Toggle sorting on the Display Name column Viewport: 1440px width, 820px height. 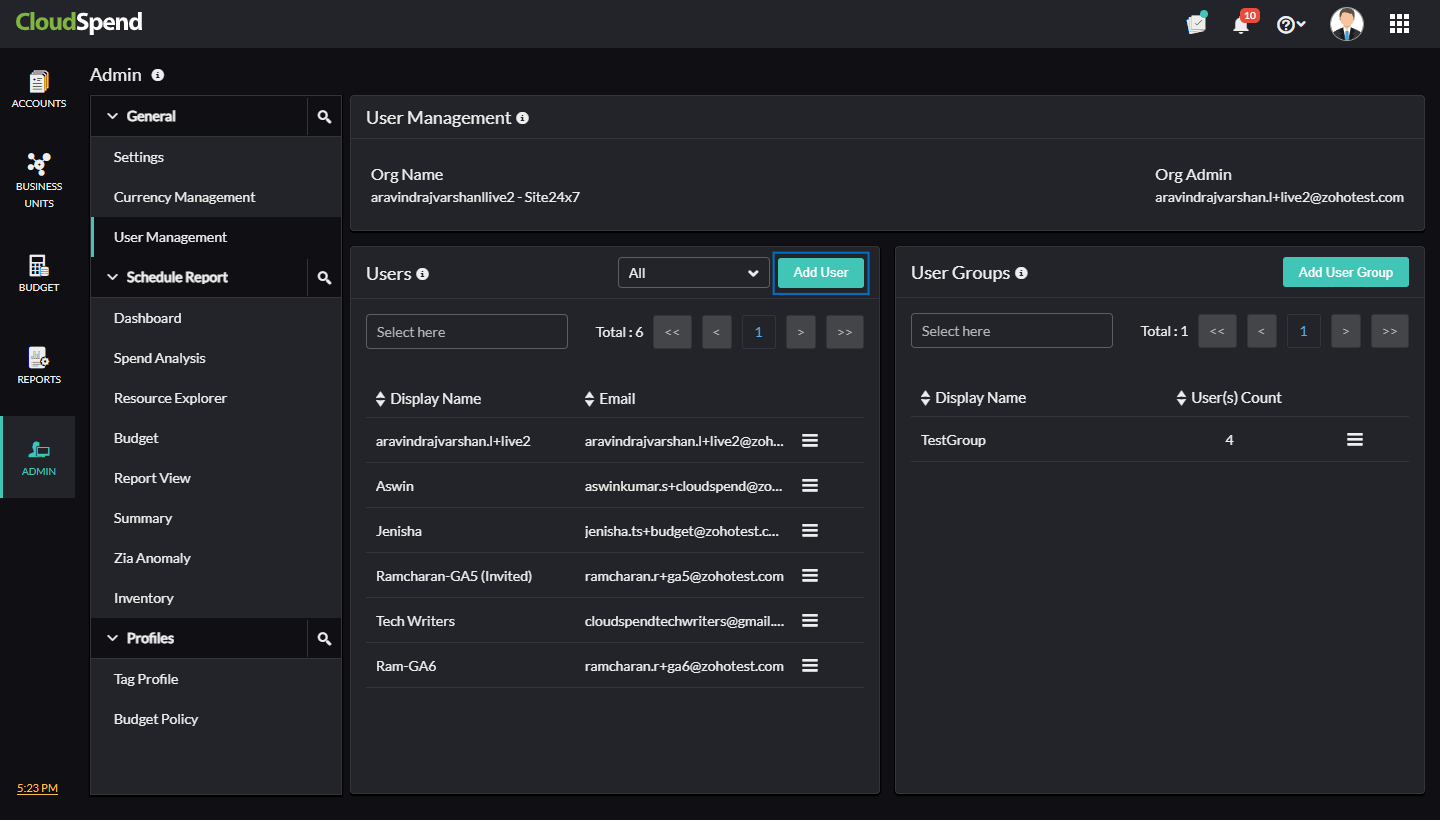click(x=380, y=398)
